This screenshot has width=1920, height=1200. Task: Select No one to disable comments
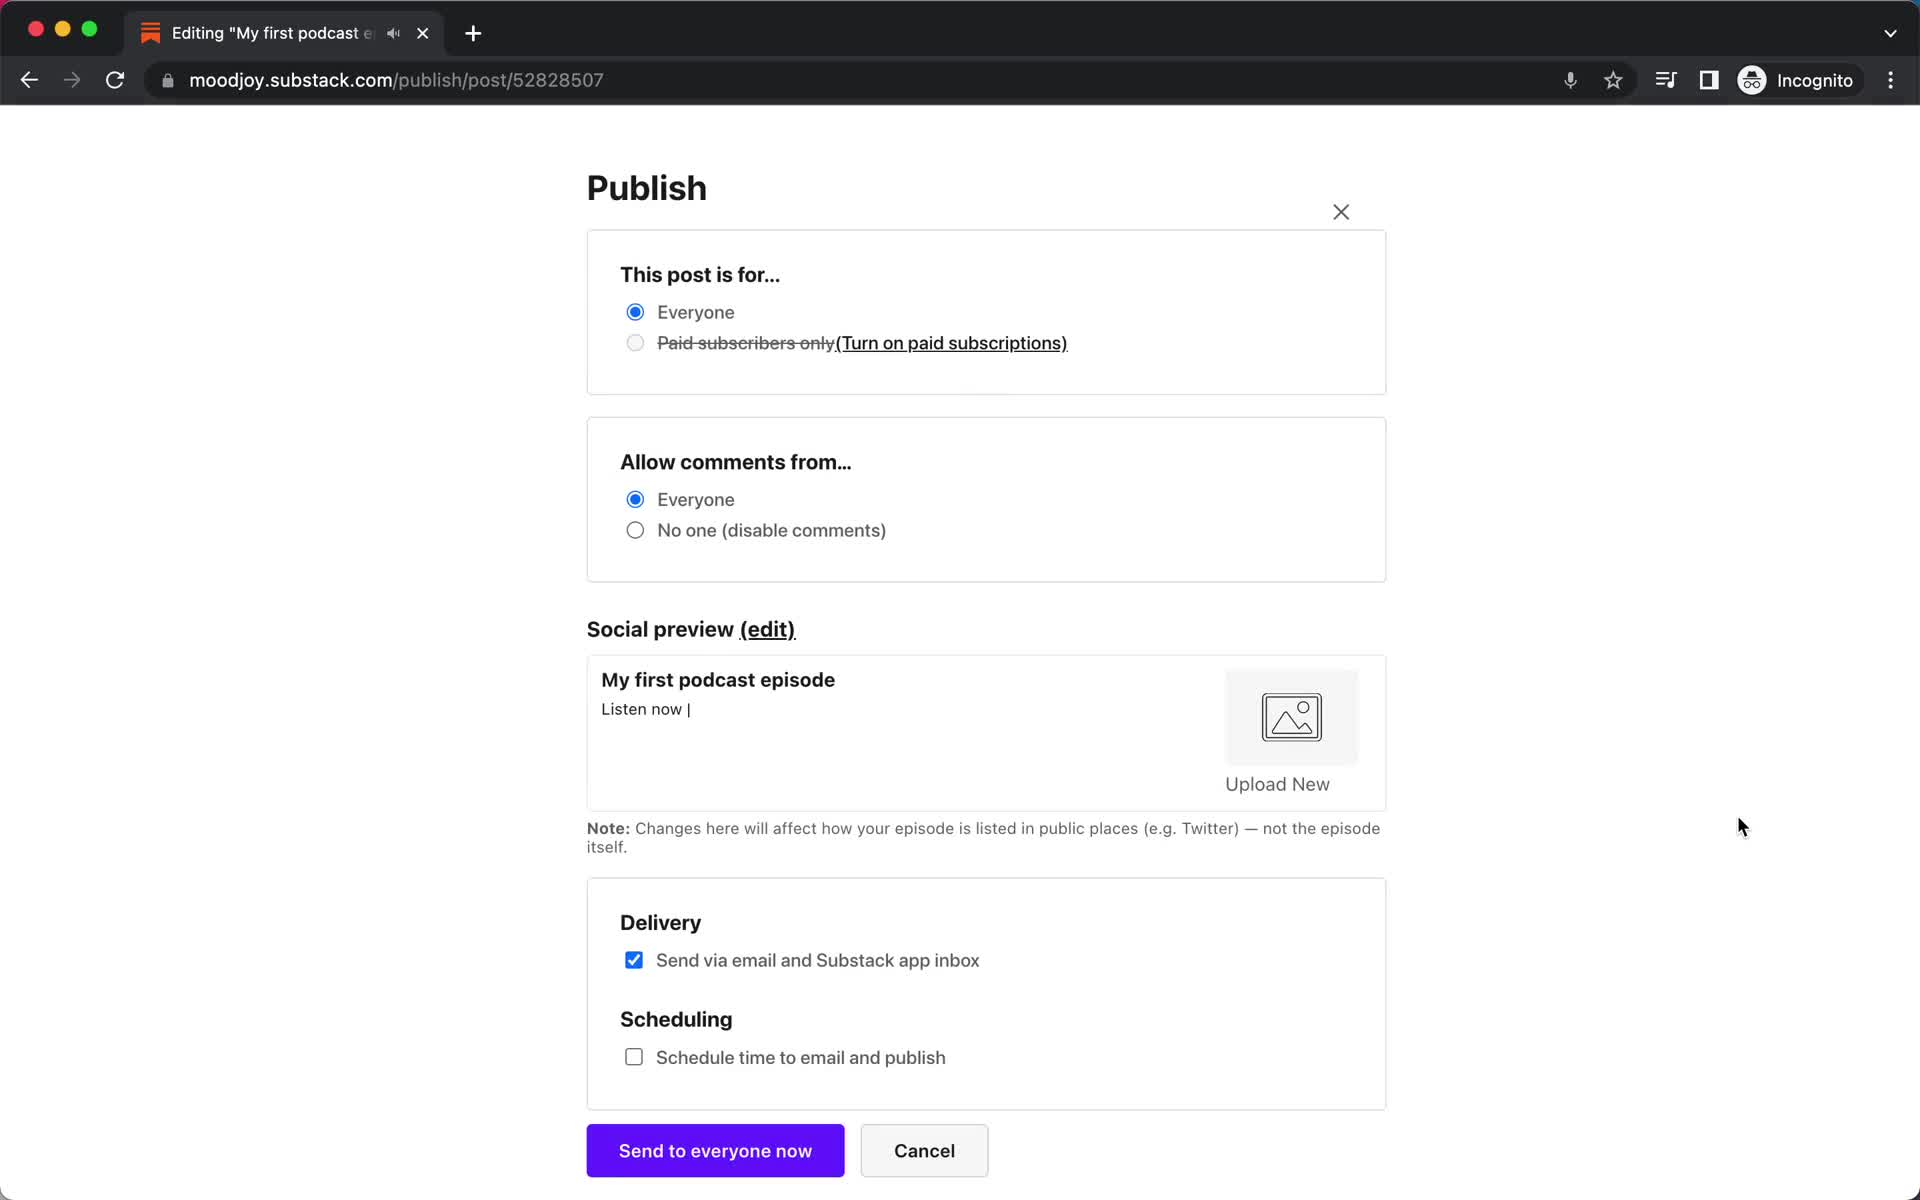(634, 529)
